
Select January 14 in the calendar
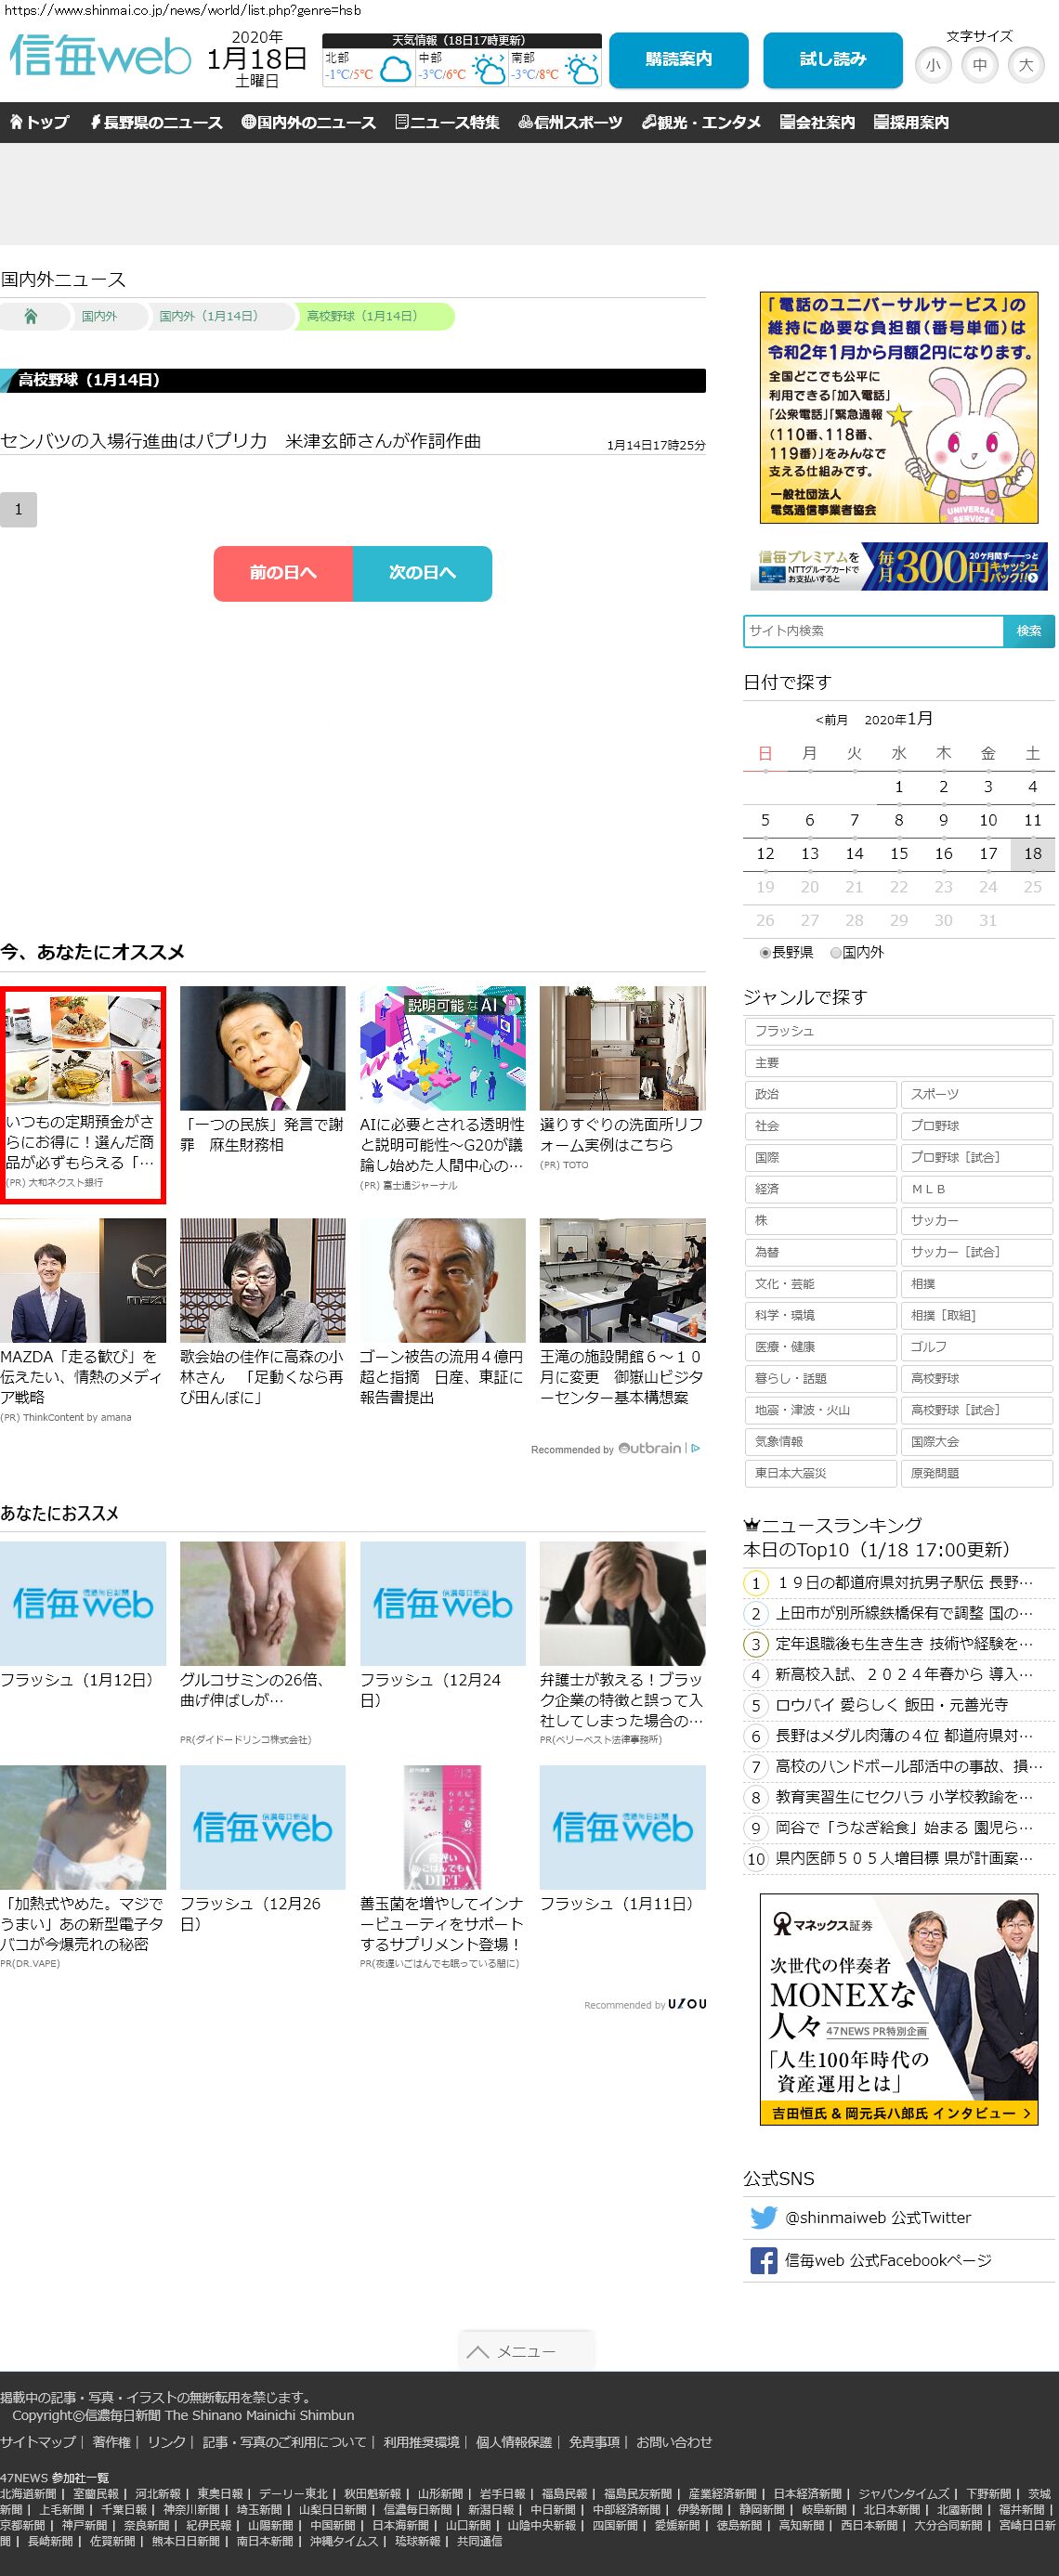[x=854, y=853]
